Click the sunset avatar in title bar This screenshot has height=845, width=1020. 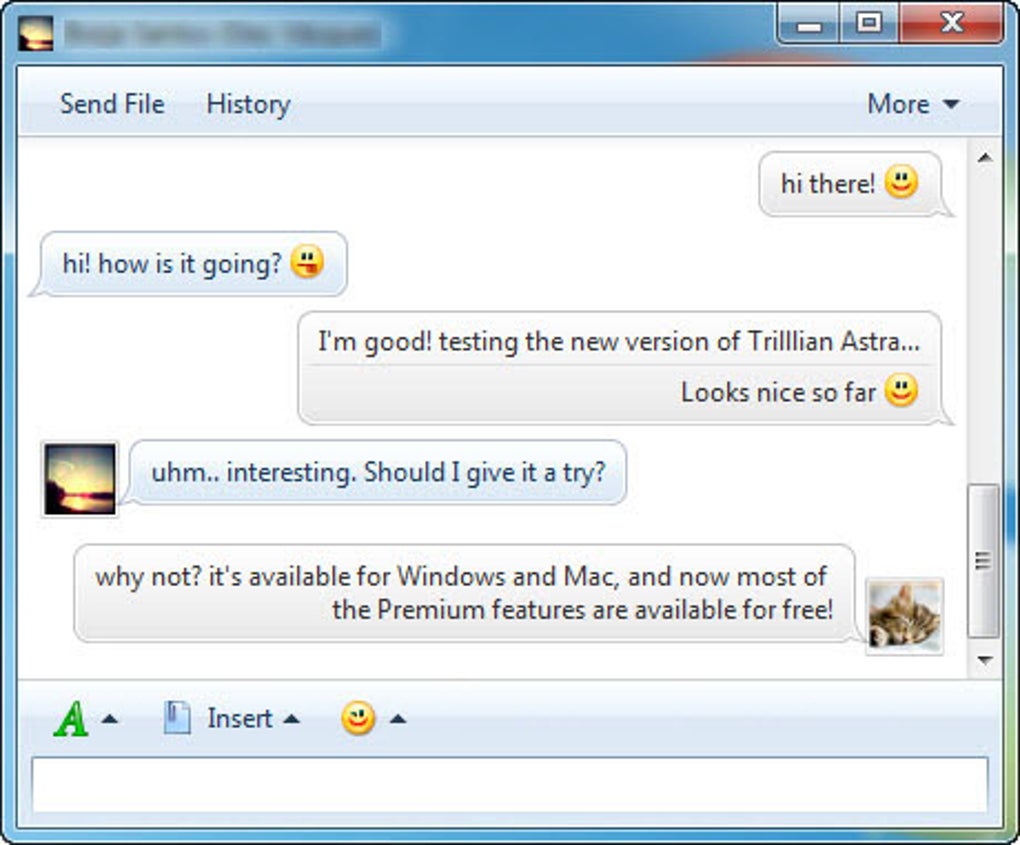point(36,33)
